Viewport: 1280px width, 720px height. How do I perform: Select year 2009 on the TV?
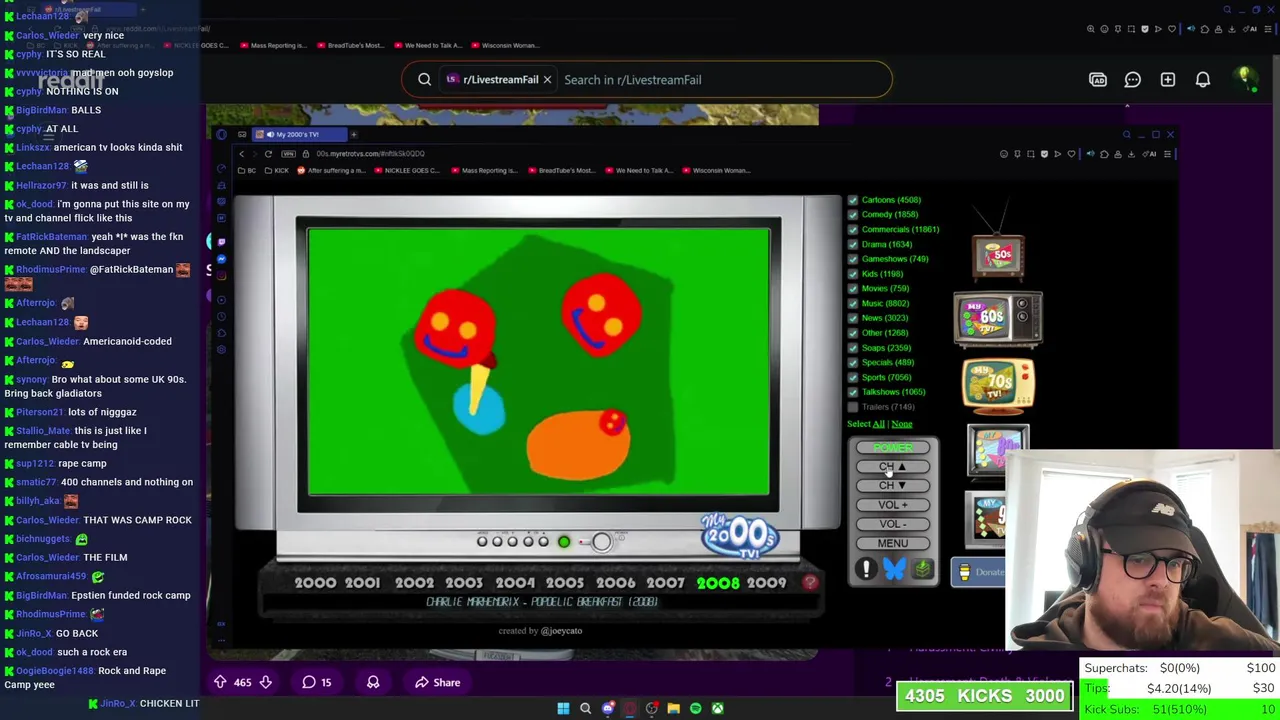point(766,583)
